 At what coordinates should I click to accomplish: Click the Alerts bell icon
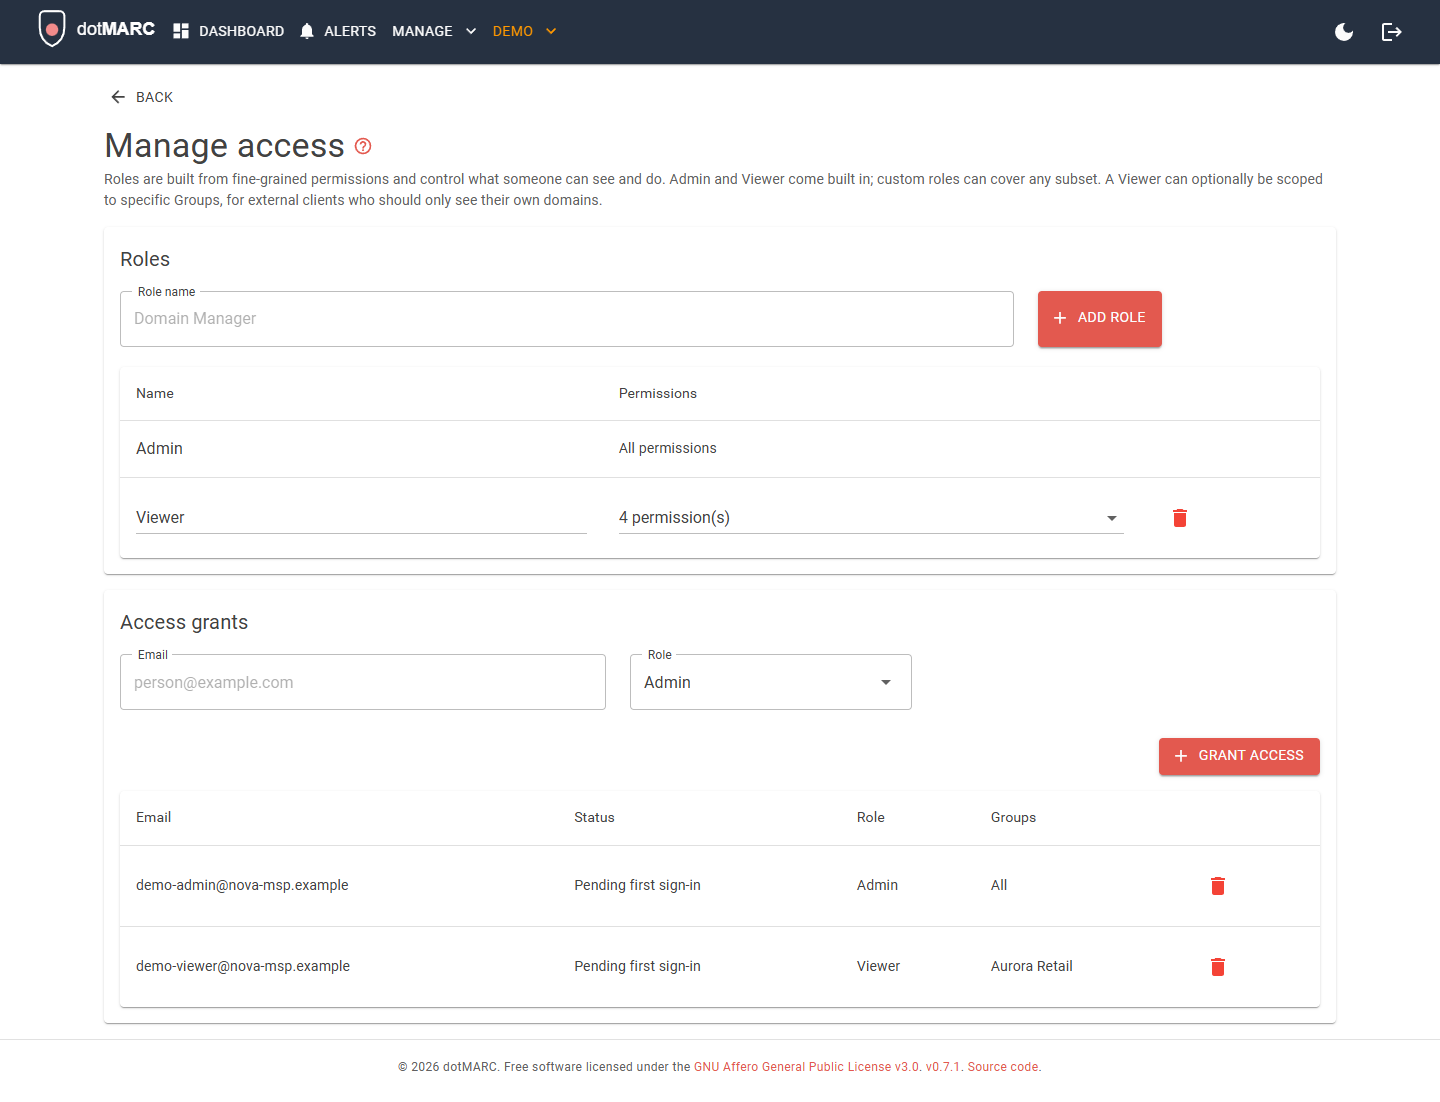(x=307, y=31)
